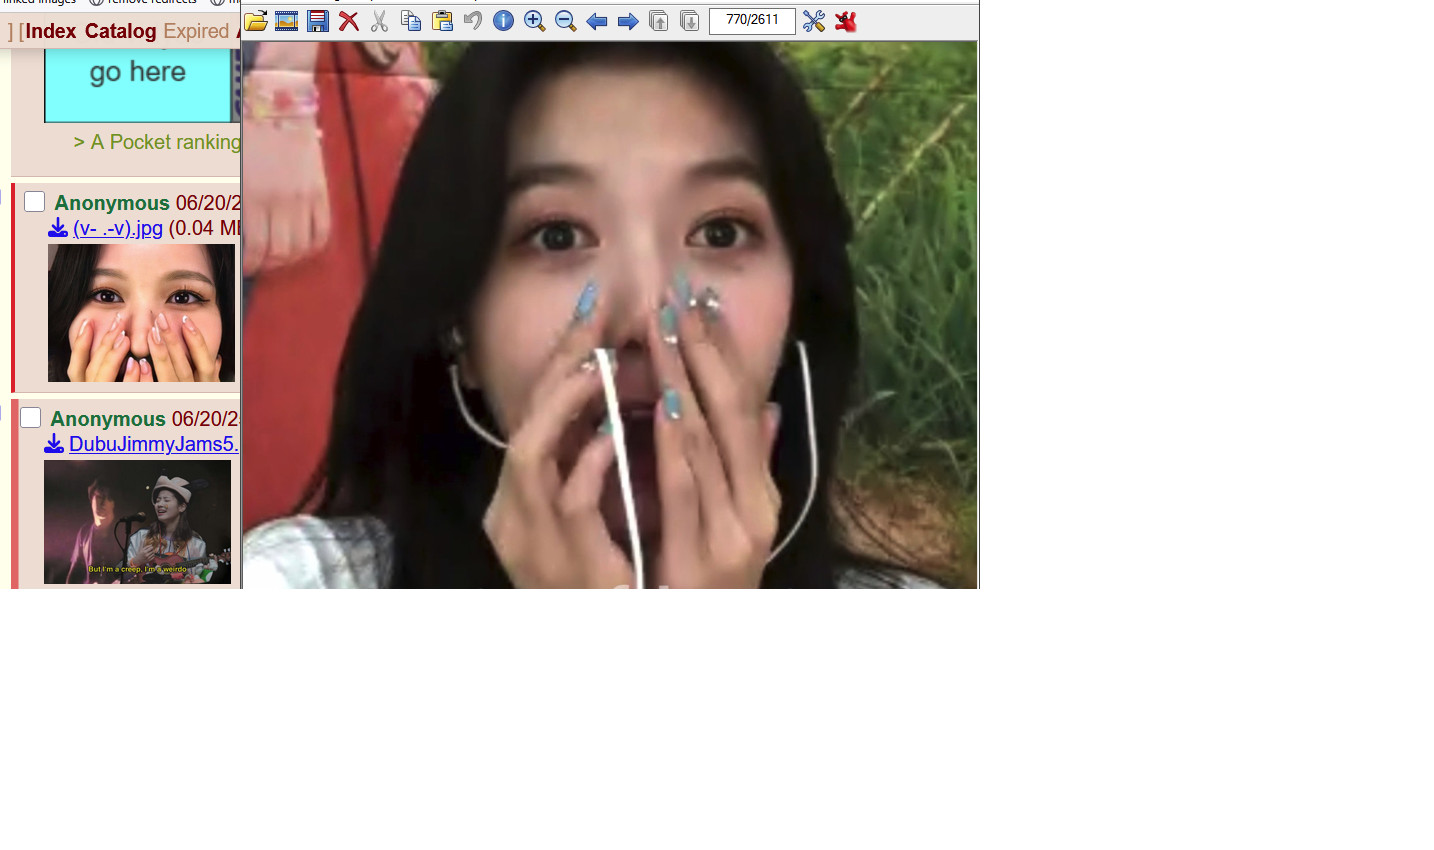This screenshot has width=1434, height=850.
Task: Click the 770/2611 image counter field
Action: point(752,21)
